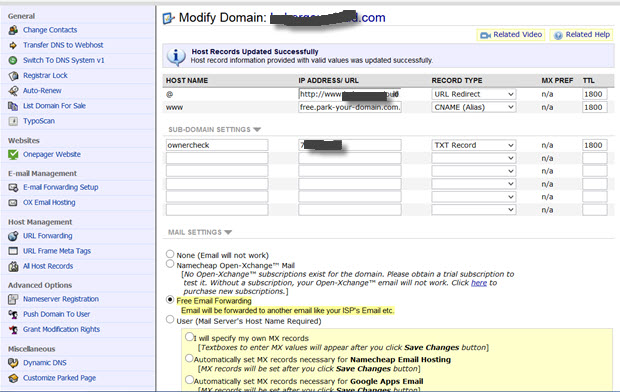The width and height of the screenshot is (620, 392).
Task: Open E-mail Forwarding Setup link
Action: (x=60, y=187)
